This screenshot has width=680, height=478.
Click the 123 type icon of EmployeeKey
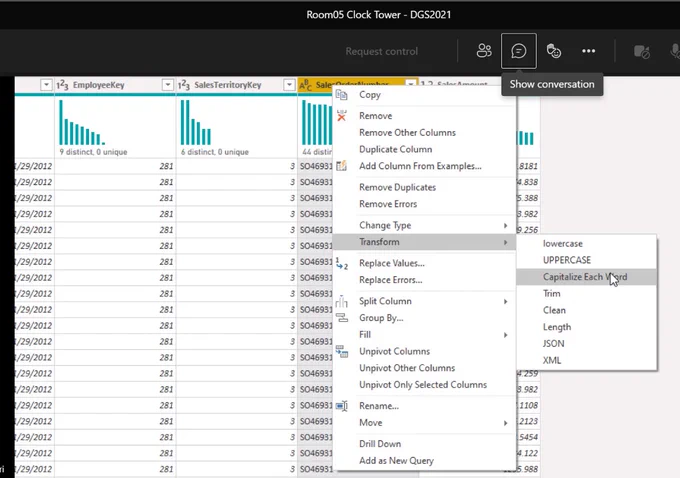click(62, 85)
